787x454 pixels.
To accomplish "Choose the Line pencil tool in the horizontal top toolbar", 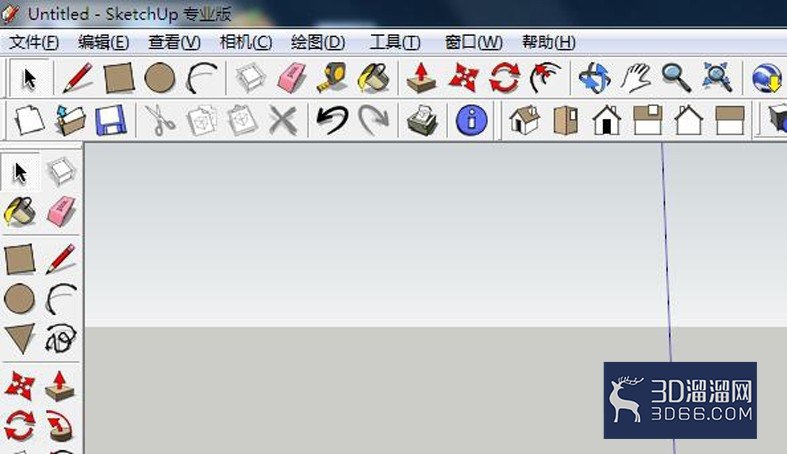I will point(77,78).
